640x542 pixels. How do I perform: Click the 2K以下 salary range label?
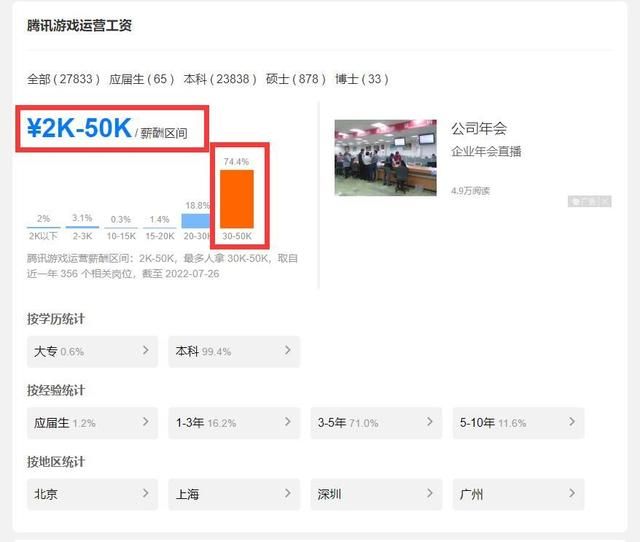pos(43,236)
